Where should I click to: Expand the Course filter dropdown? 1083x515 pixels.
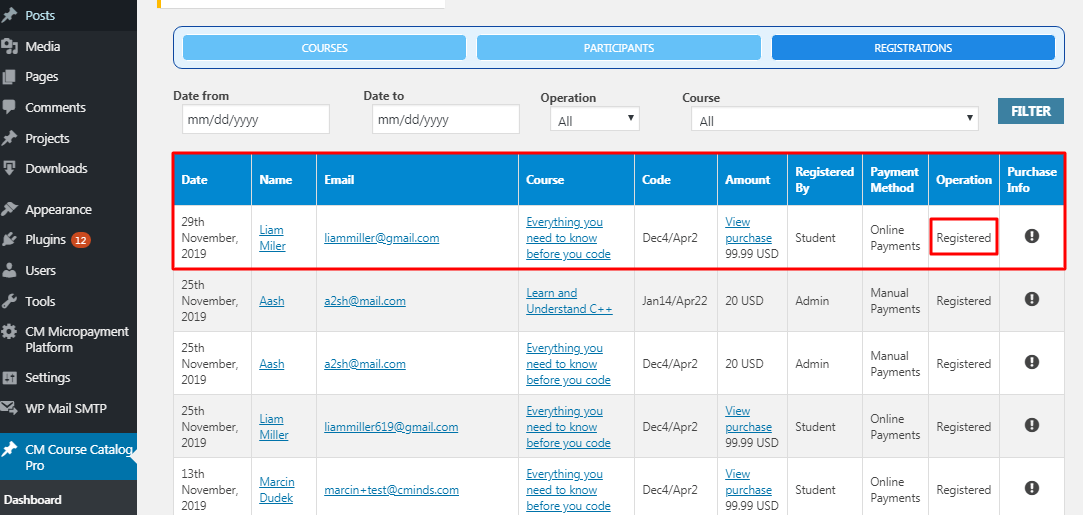point(834,120)
